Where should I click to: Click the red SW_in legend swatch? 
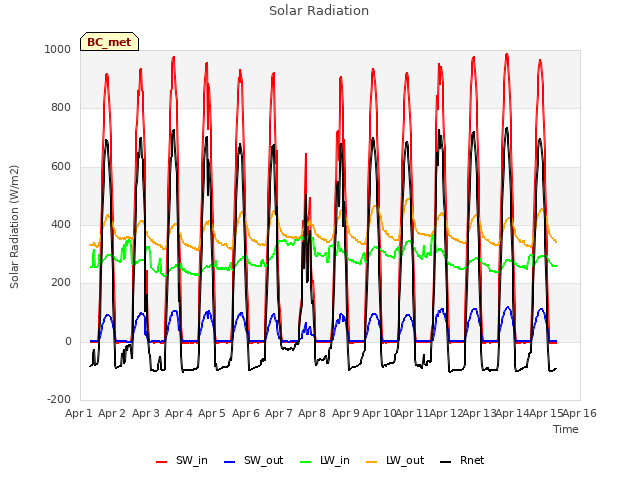162,462
